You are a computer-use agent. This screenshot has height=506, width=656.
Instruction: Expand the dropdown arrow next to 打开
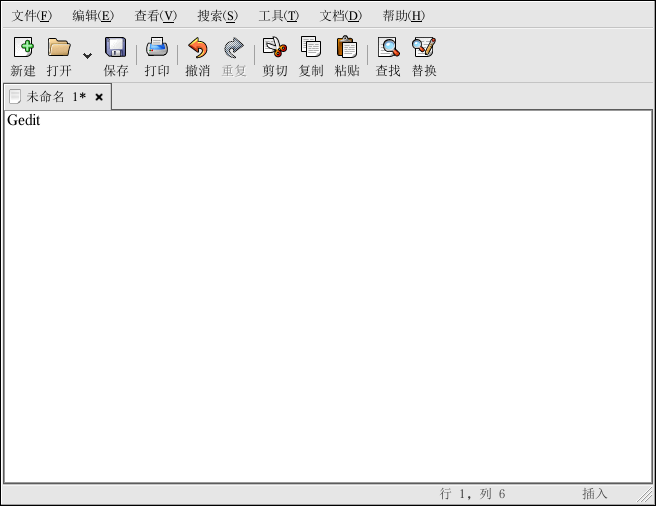tap(87, 55)
